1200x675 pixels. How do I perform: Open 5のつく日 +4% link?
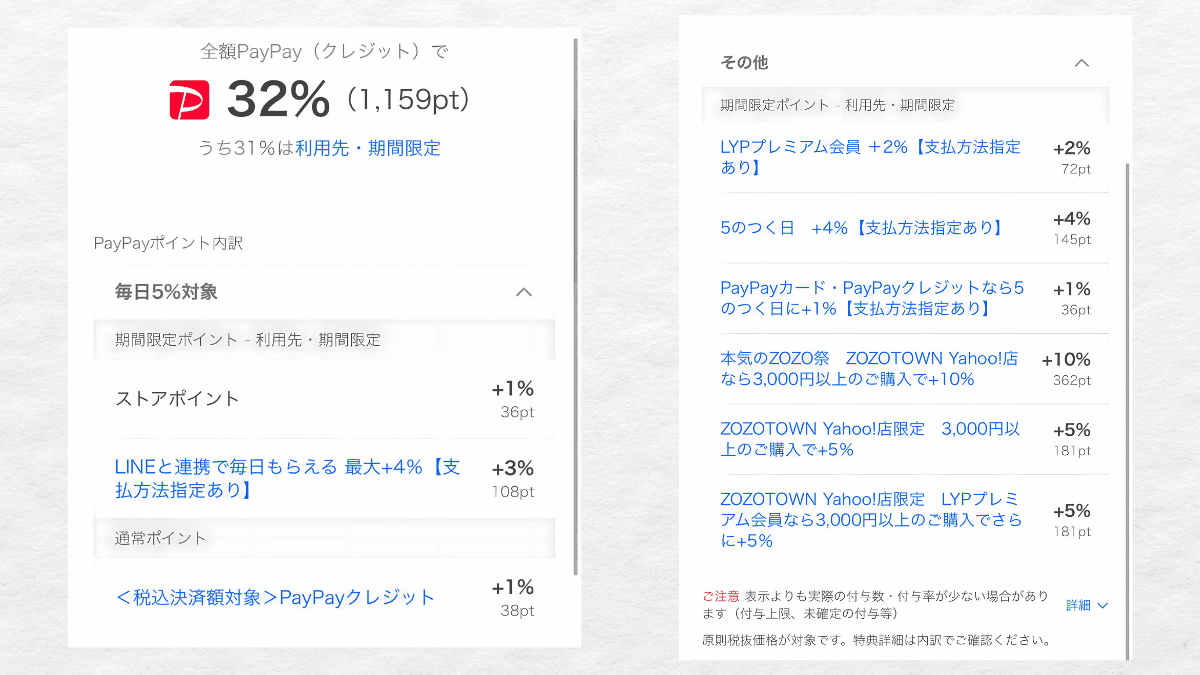(861, 228)
